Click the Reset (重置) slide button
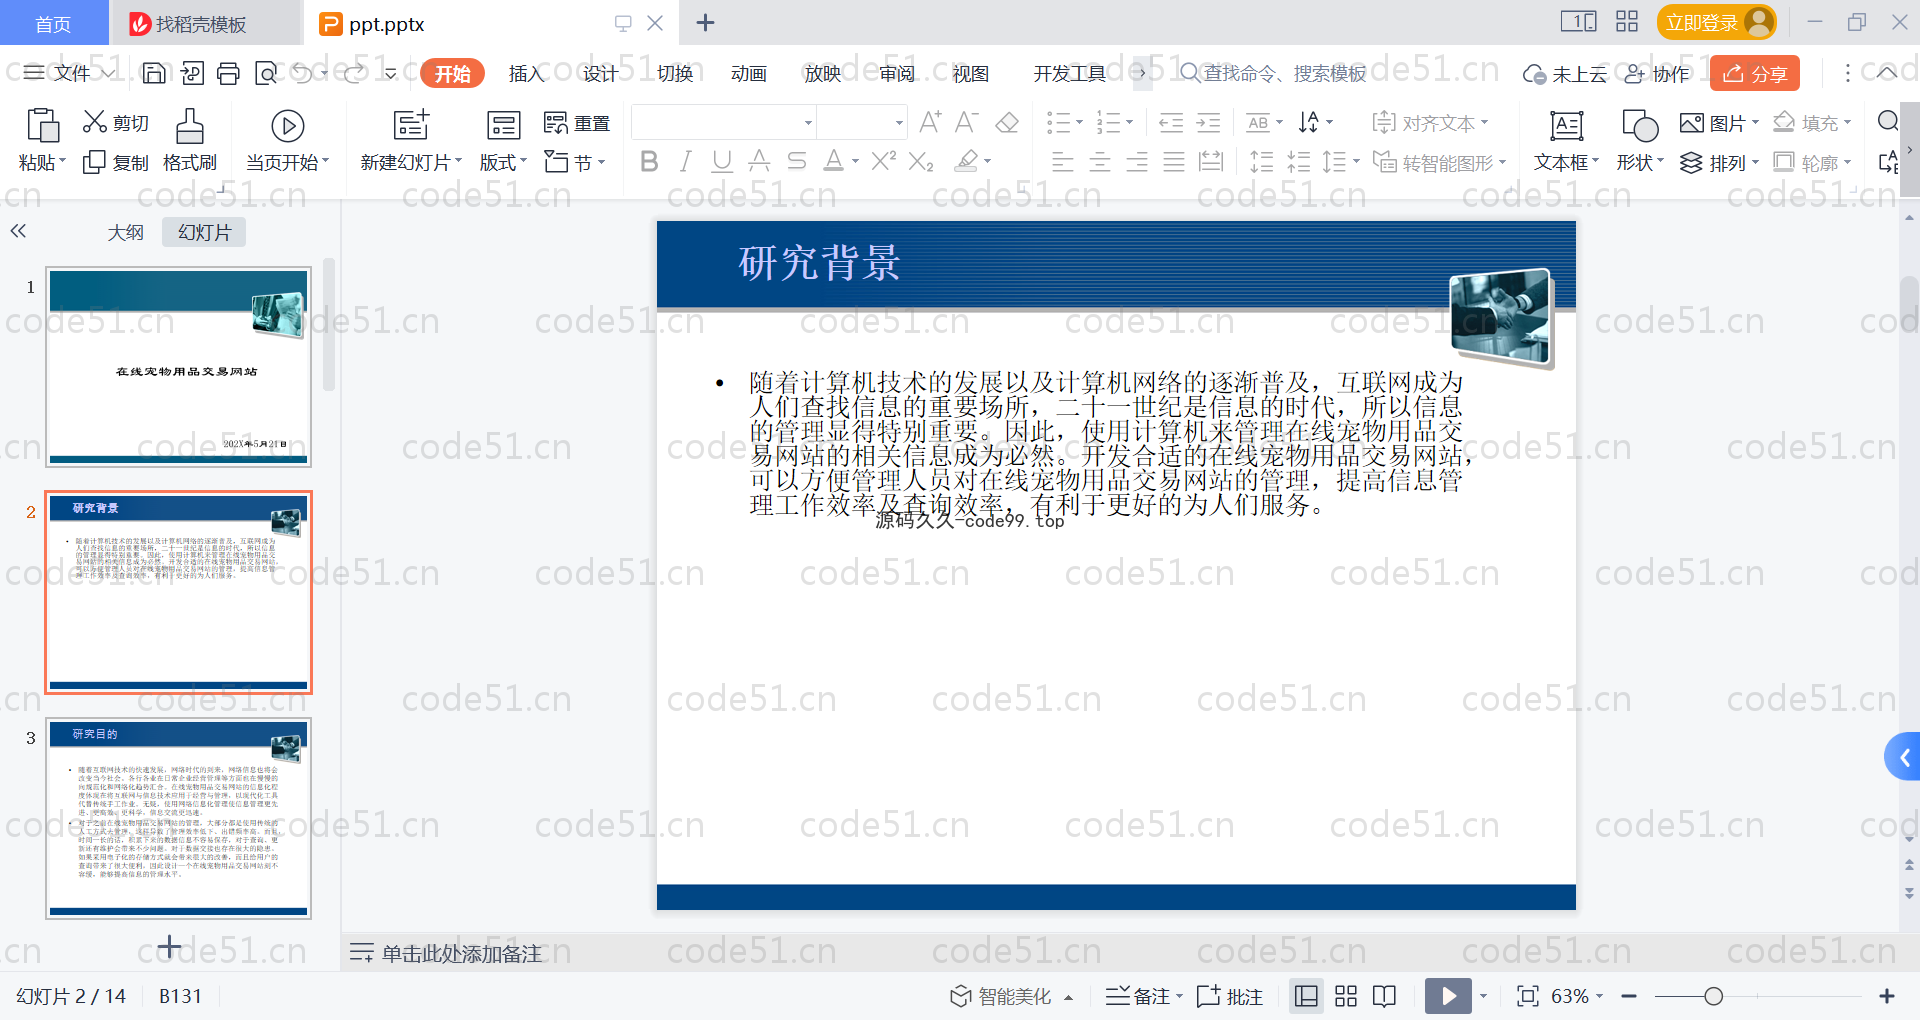1920x1020 pixels. pyautogui.click(x=577, y=123)
